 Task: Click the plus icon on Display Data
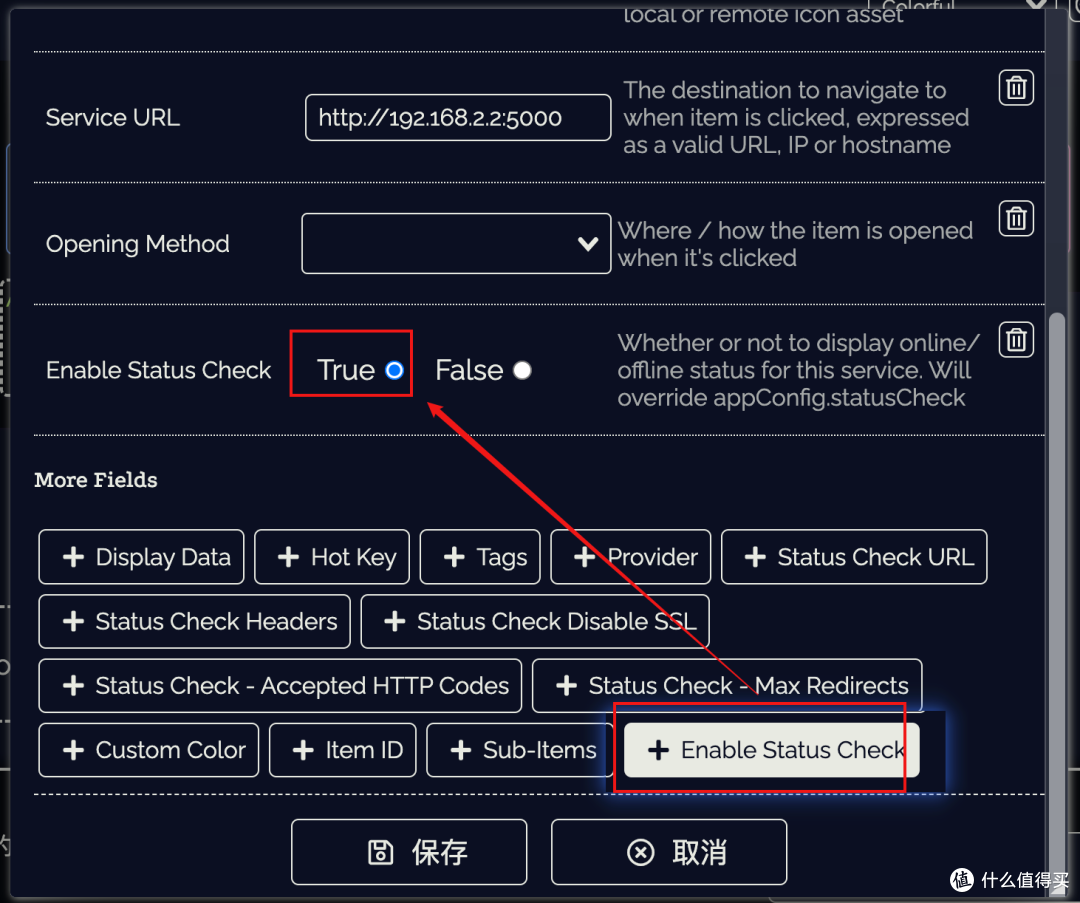(73, 557)
